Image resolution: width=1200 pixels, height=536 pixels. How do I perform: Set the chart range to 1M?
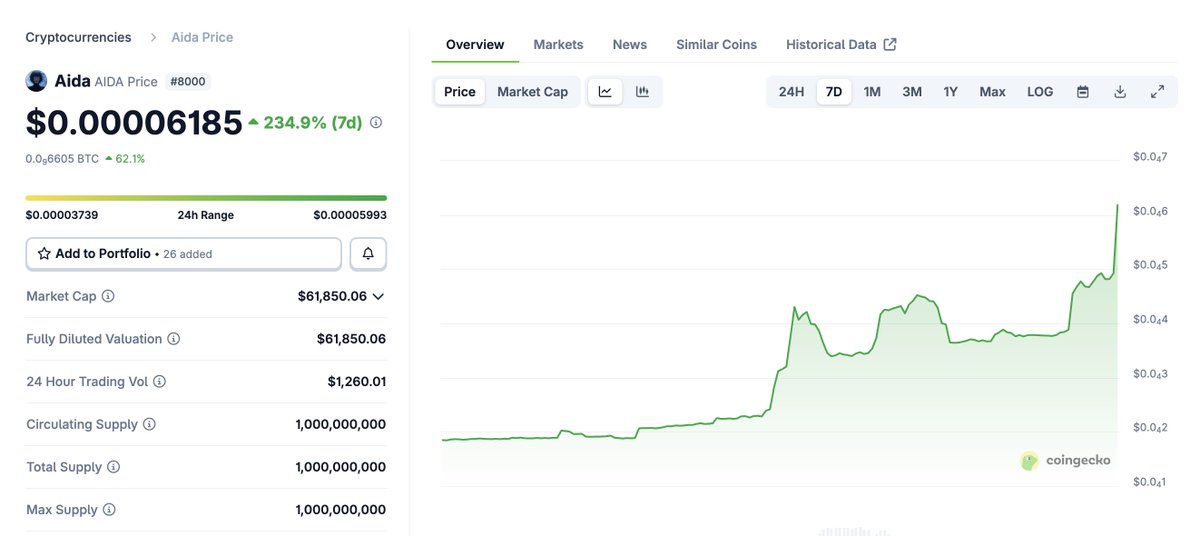872,92
